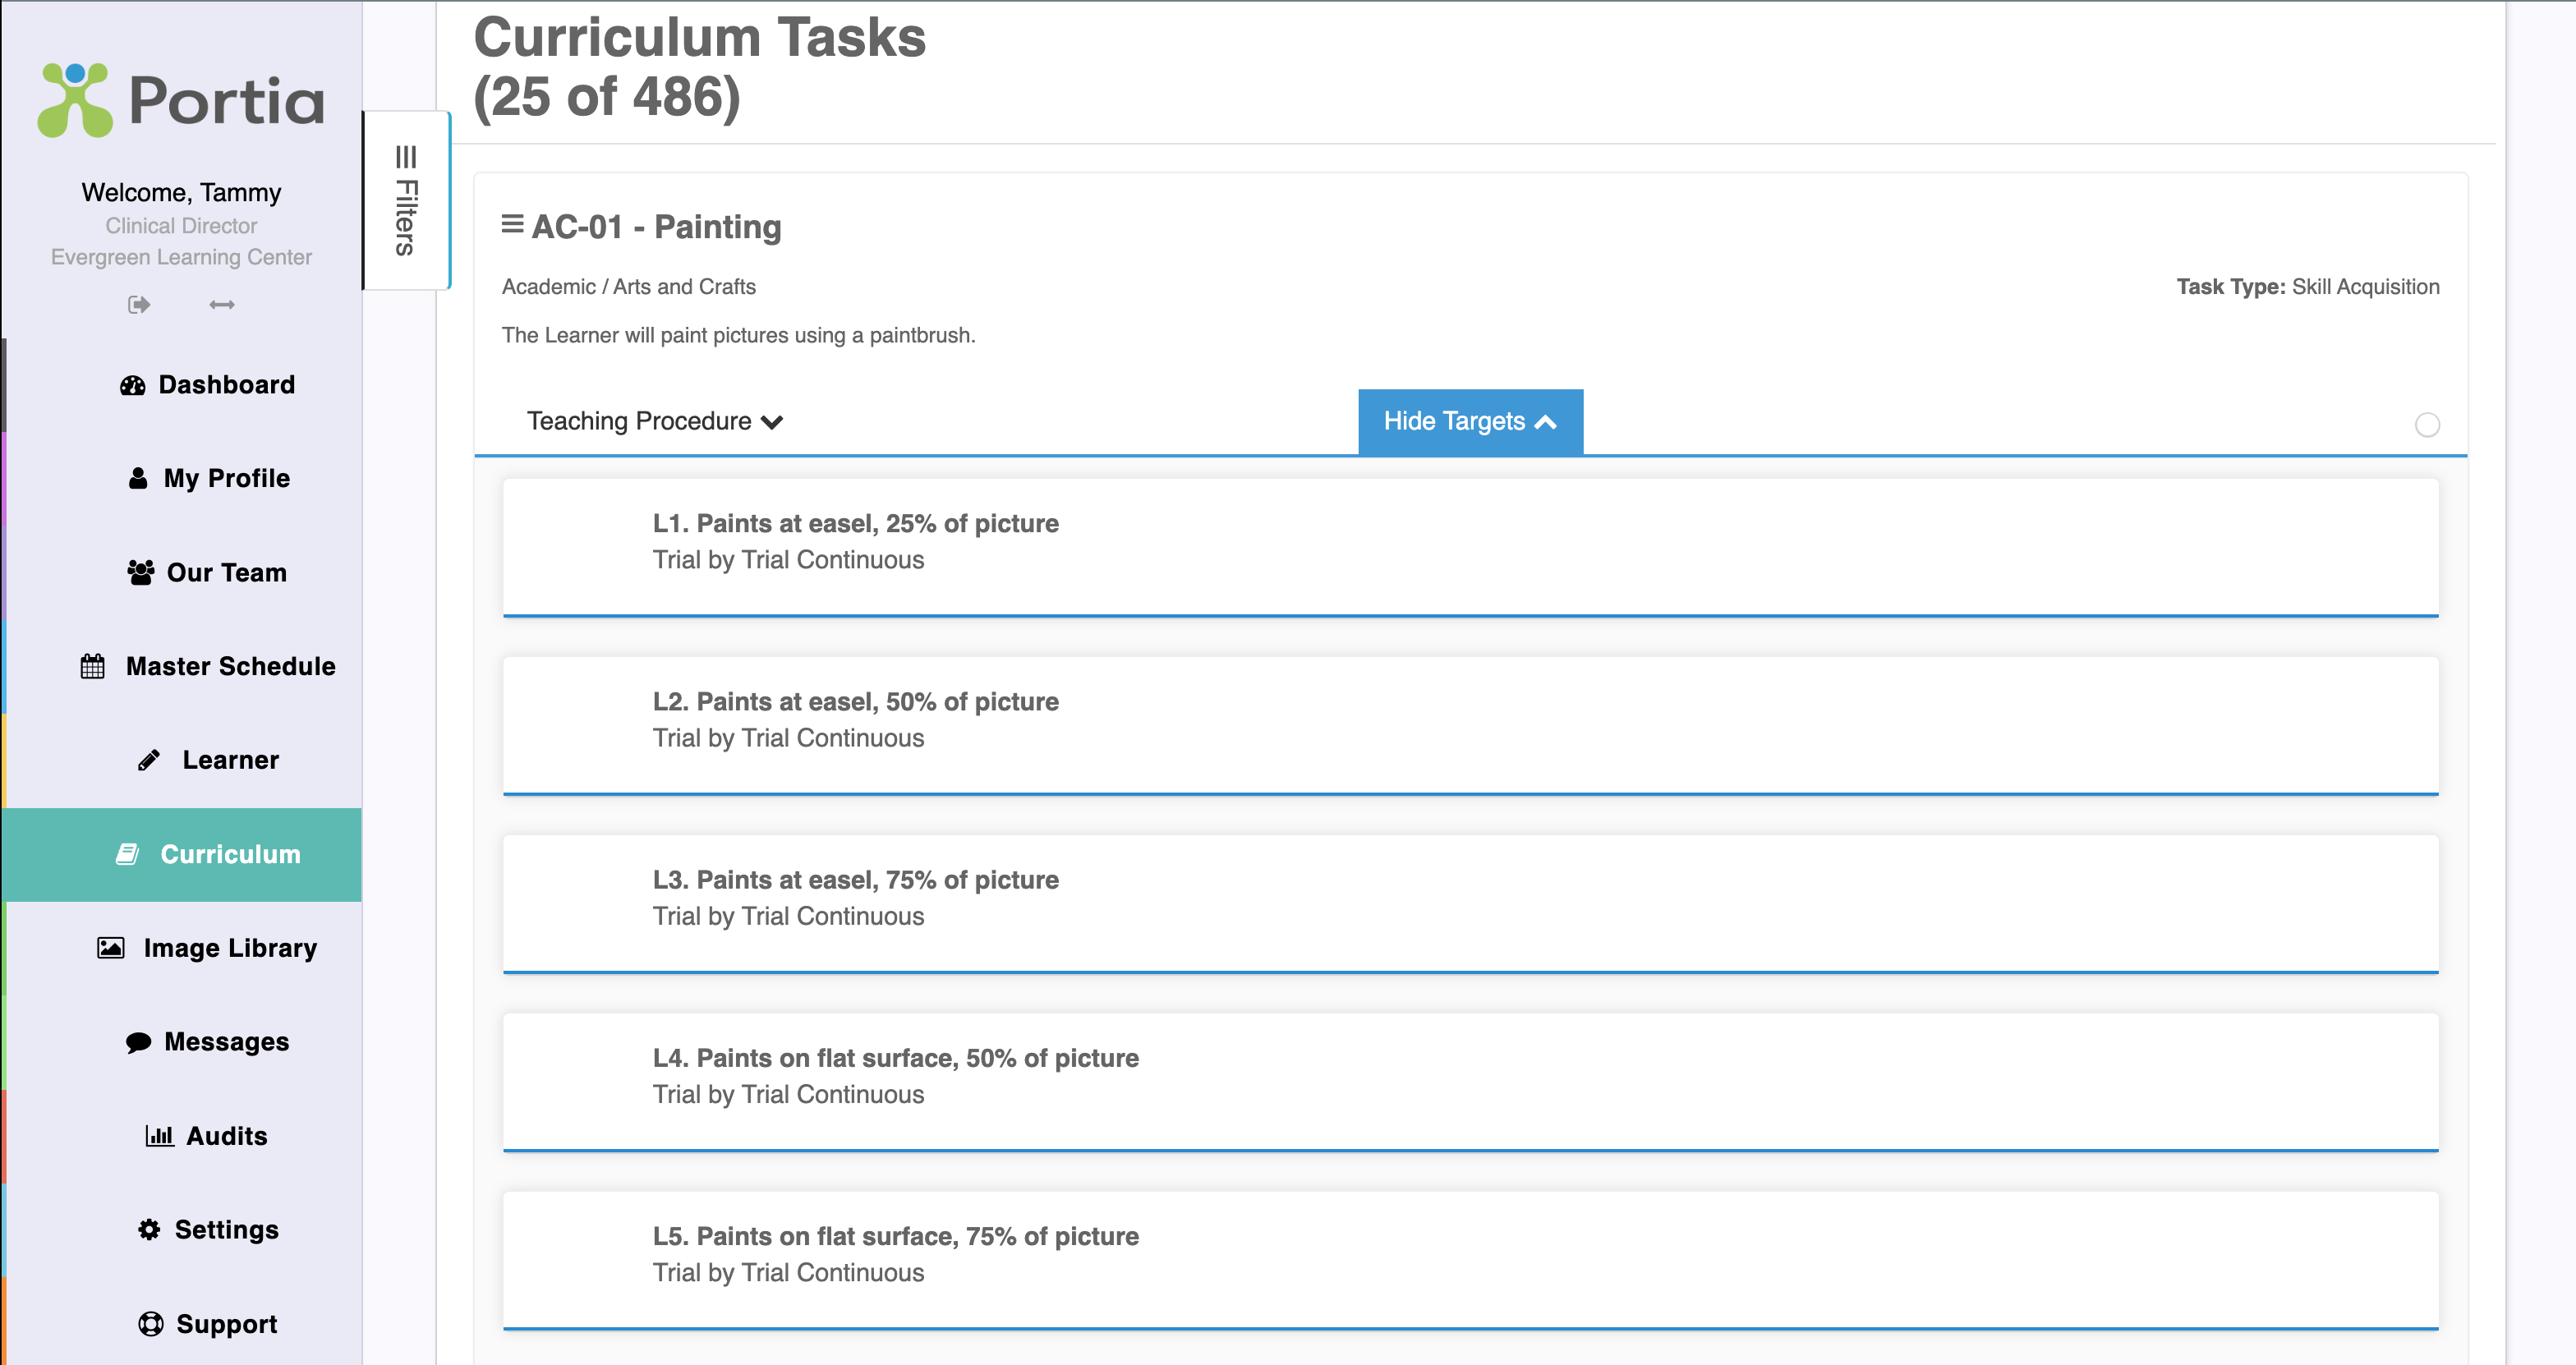
Task: Collapse targets with Hide Targets button
Action: click(x=1469, y=421)
